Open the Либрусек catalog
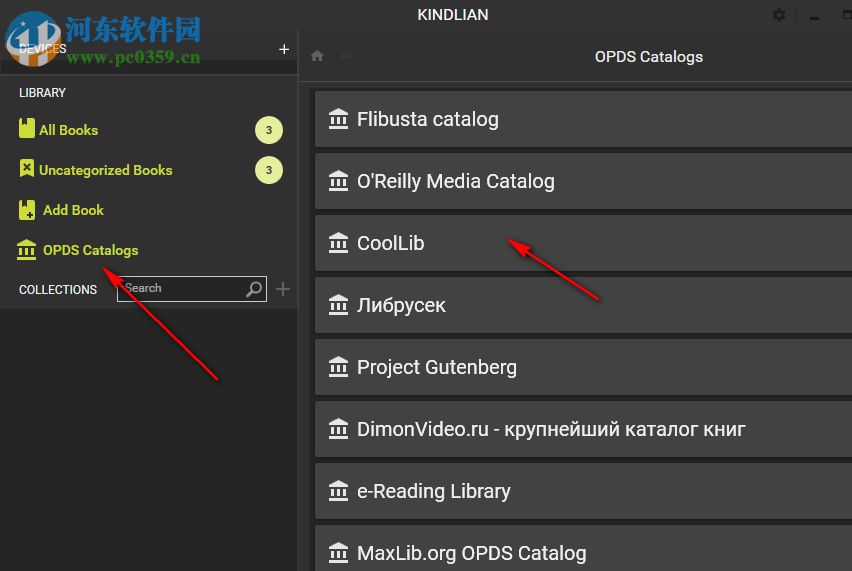The height and width of the screenshot is (571, 852). [583, 305]
